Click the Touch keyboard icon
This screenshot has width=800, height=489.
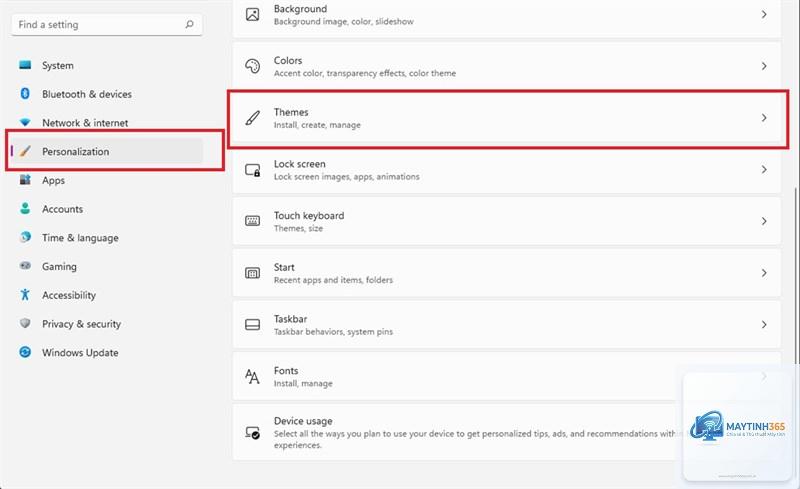click(253, 221)
